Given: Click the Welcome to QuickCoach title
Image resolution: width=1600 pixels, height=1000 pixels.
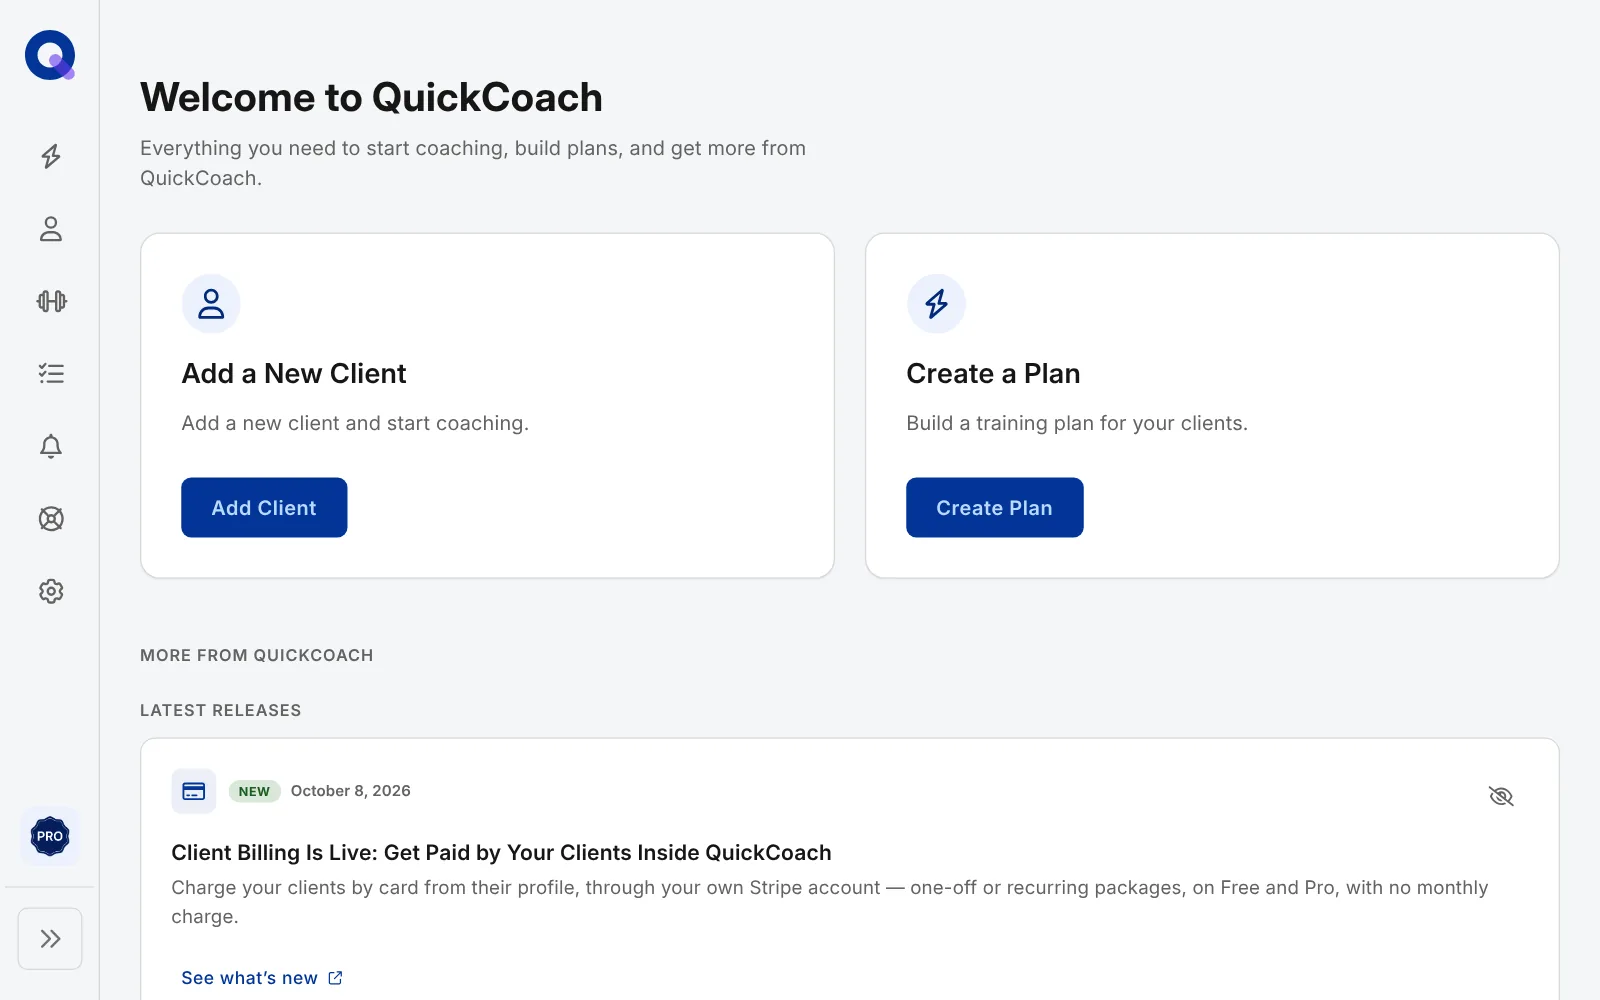Looking at the screenshot, I should pos(372,97).
